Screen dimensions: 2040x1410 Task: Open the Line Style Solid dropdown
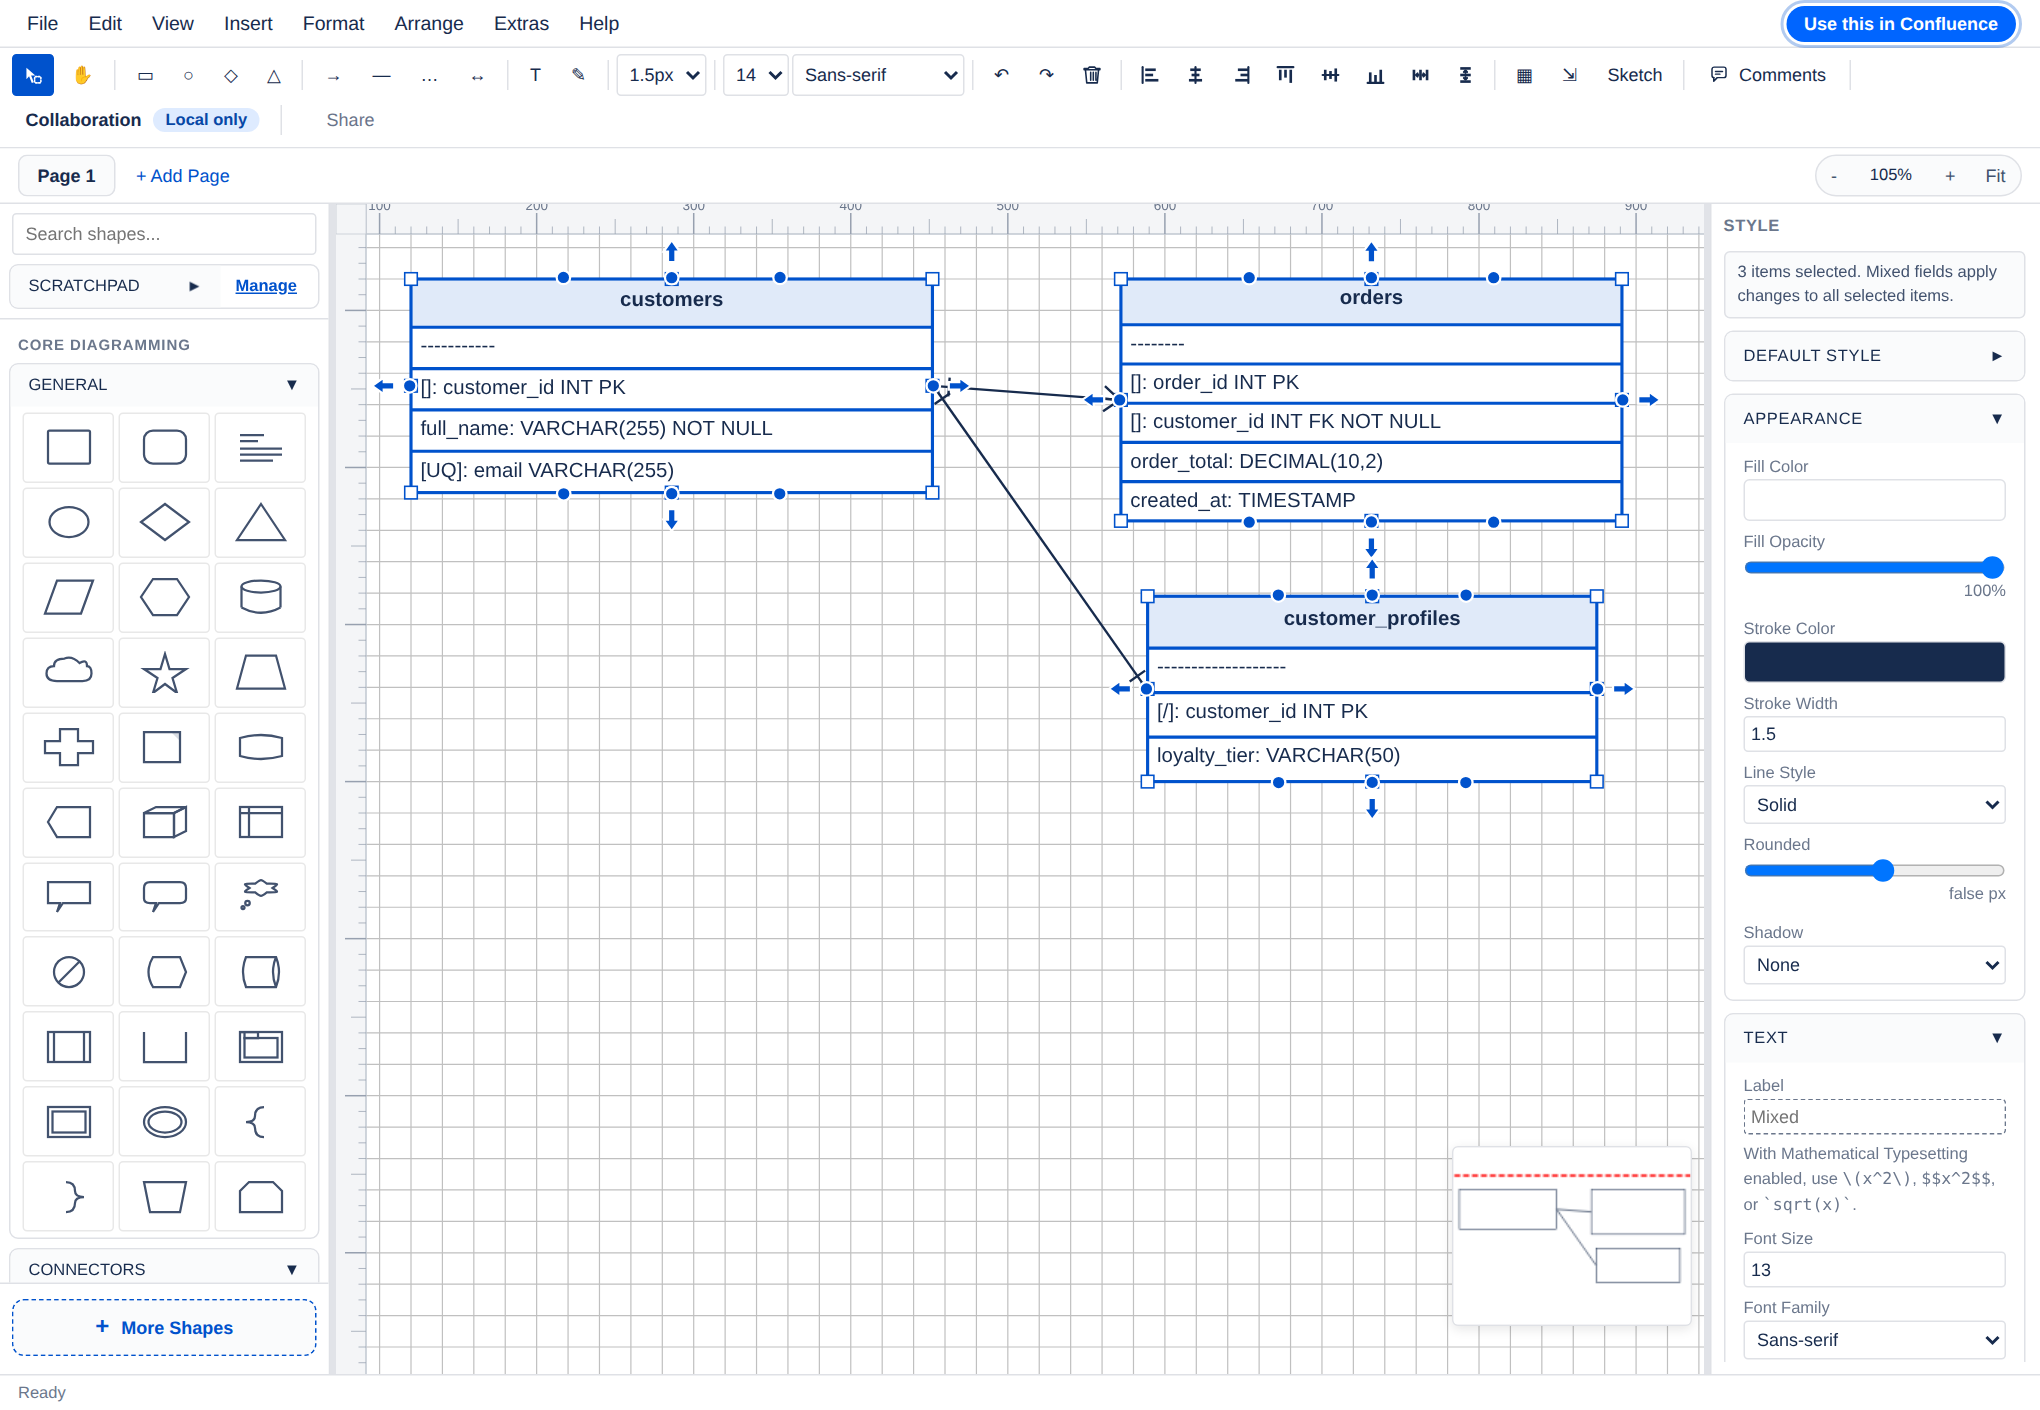(x=1874, y=805)
